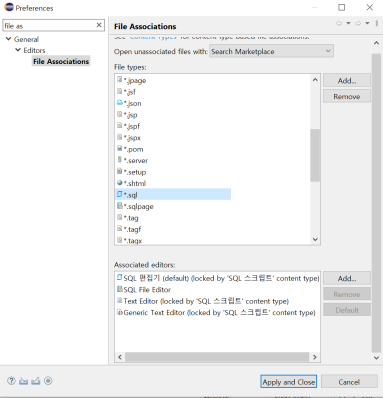Select the Generic Text Editor entry
This screenshot has height=398, width=383.
(216, 312)
